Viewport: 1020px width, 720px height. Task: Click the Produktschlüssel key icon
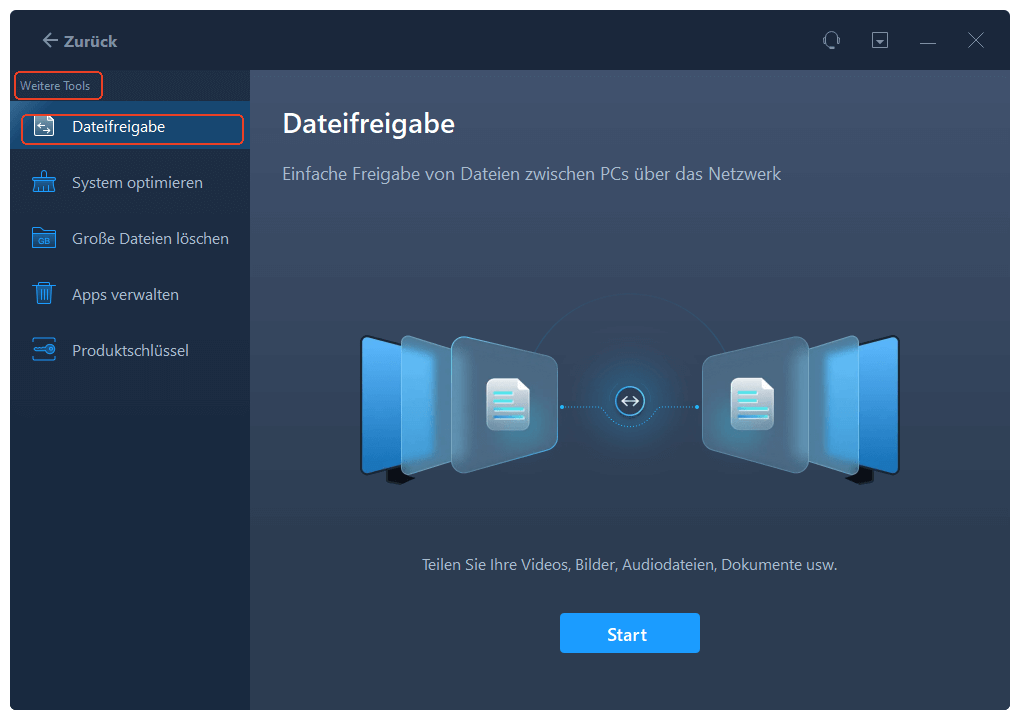(x=44, y=351)
